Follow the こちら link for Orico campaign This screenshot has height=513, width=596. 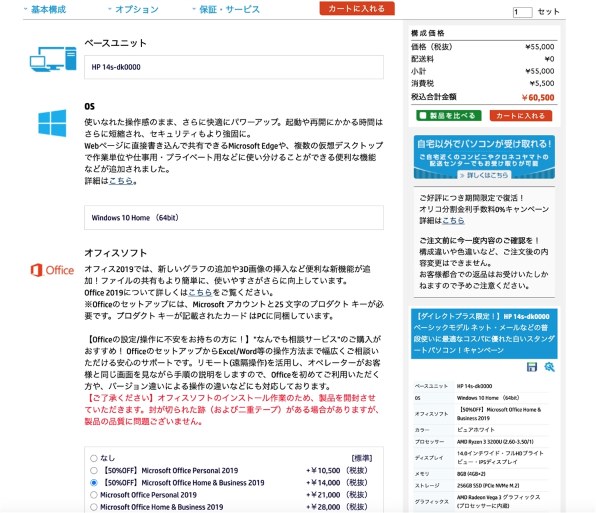[453, 220]
